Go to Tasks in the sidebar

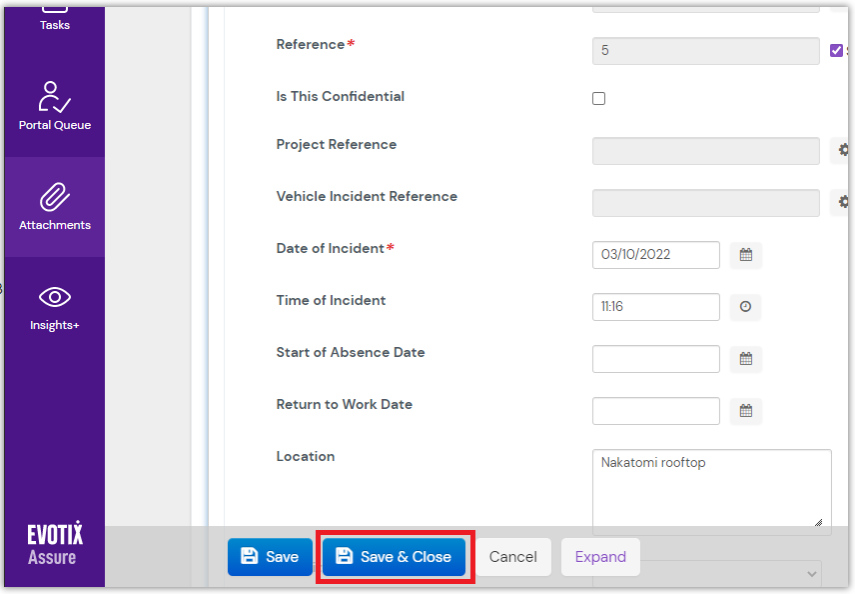54,17
